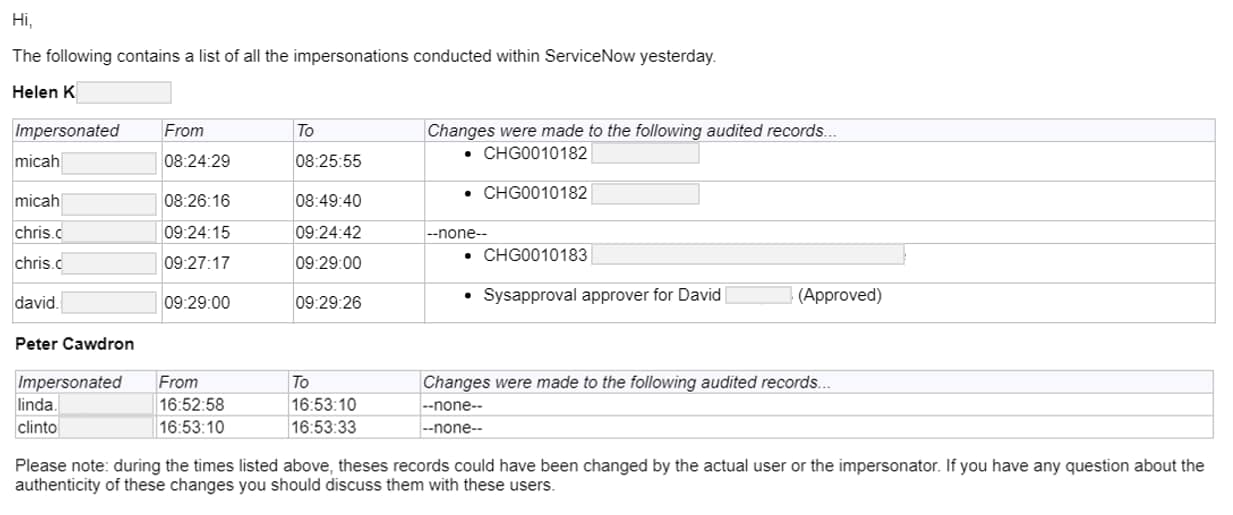Click the Impersonated header in Helen's table

tap(67, 130)
